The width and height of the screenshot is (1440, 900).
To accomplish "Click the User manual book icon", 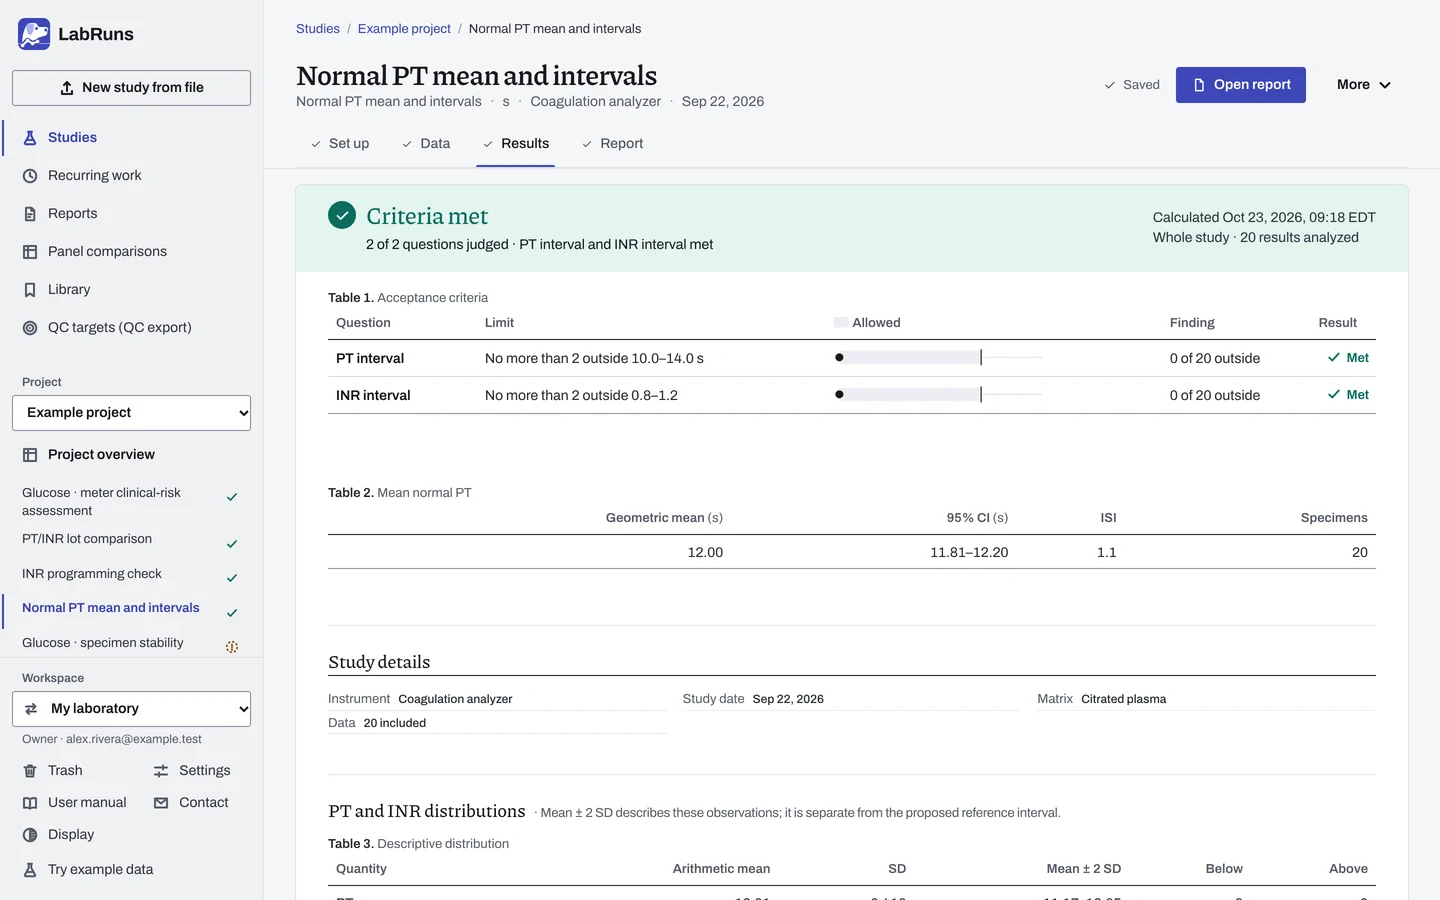I will coord(30,803).
